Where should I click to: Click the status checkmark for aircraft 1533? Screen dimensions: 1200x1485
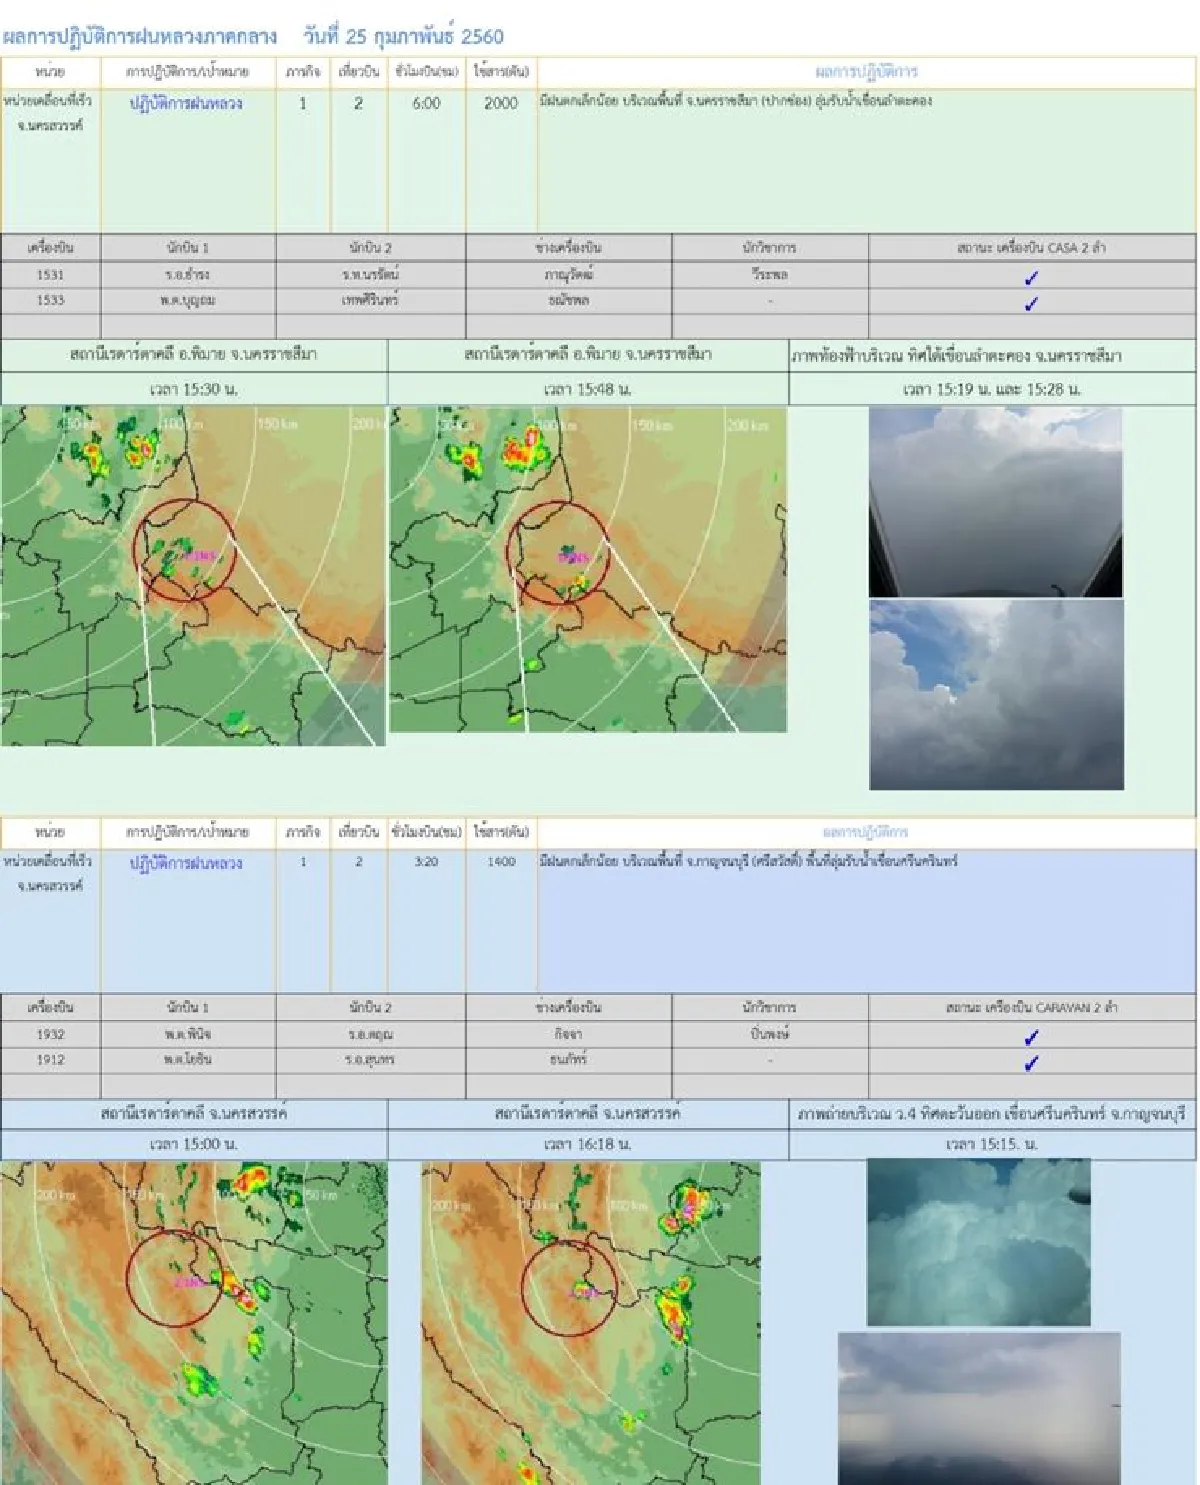coord(1031,303)
